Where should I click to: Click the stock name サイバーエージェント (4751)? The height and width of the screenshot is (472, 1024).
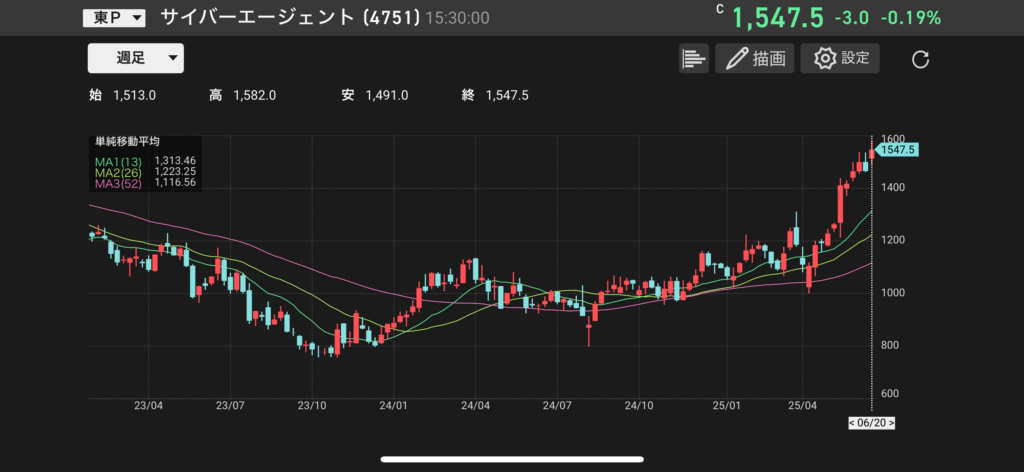pos(290,18)
